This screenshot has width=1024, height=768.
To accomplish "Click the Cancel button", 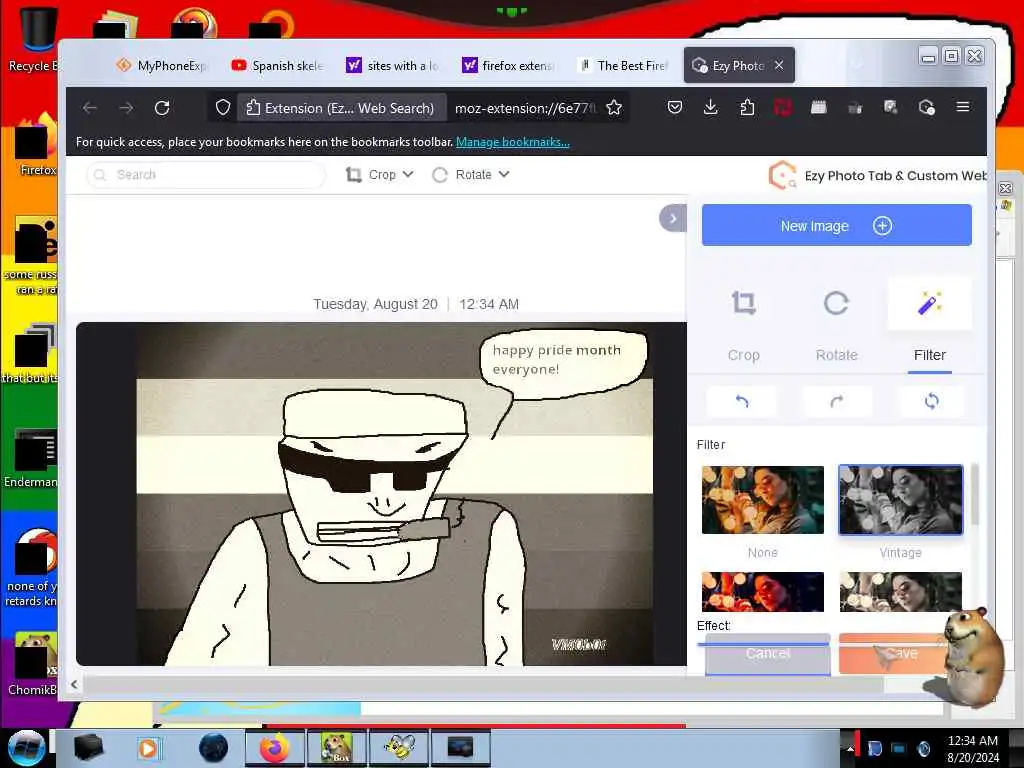I will tap(767, 654).
